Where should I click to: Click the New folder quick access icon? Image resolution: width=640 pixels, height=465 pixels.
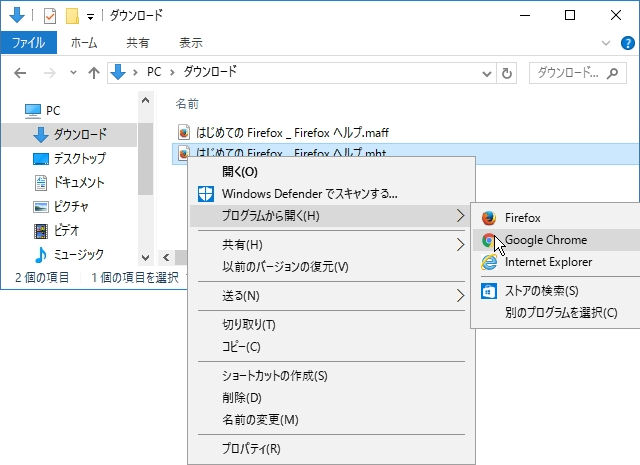[x=72, y=16]
